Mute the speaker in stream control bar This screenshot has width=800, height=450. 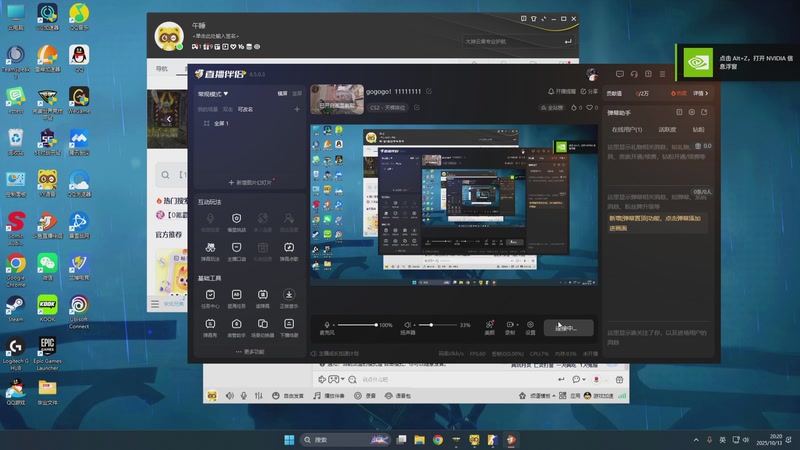(407, 325)
